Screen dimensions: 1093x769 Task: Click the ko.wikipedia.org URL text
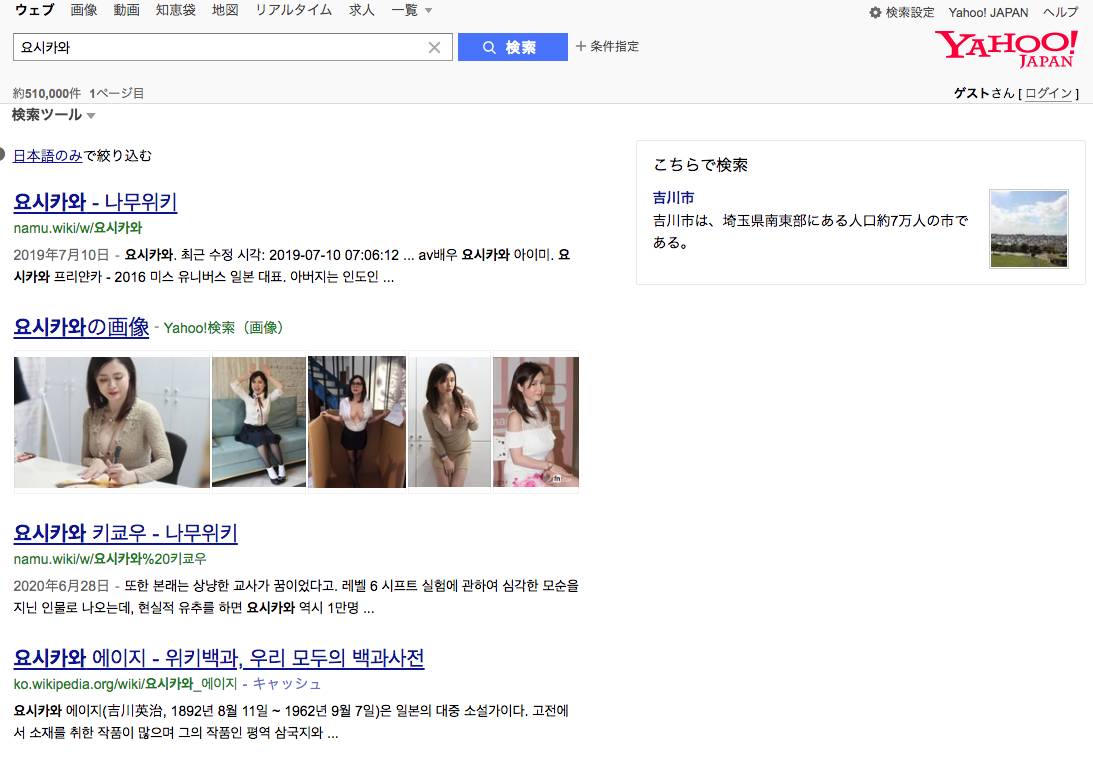click(x=125, y=684)
